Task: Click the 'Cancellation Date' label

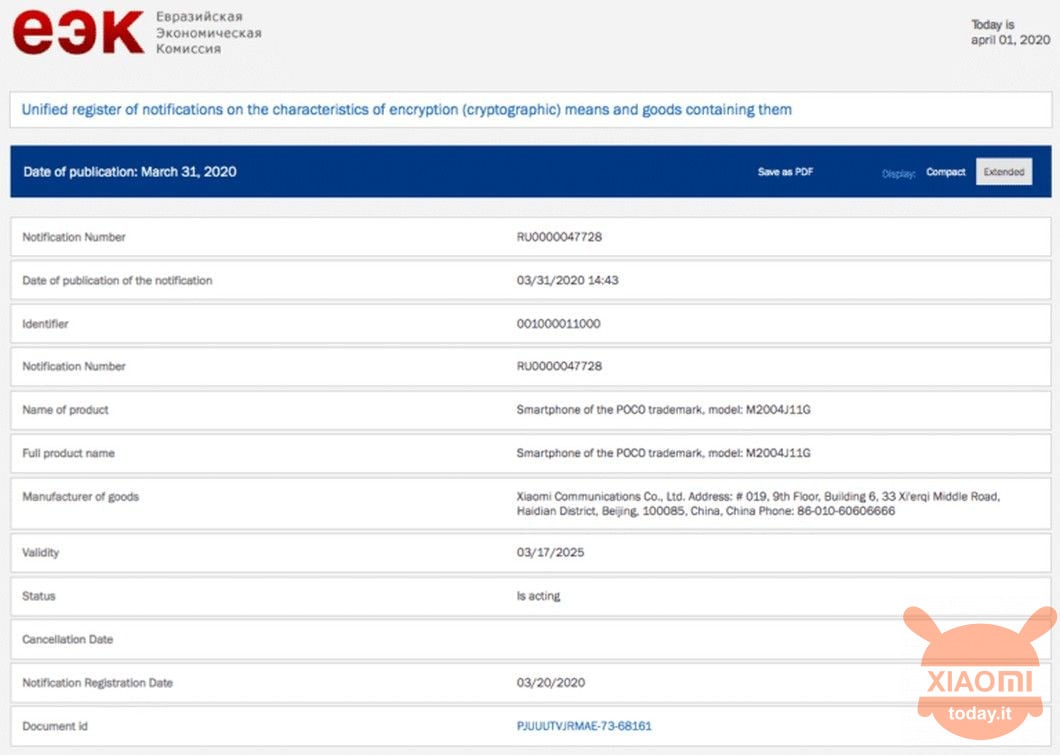Action: pos(67,639)
